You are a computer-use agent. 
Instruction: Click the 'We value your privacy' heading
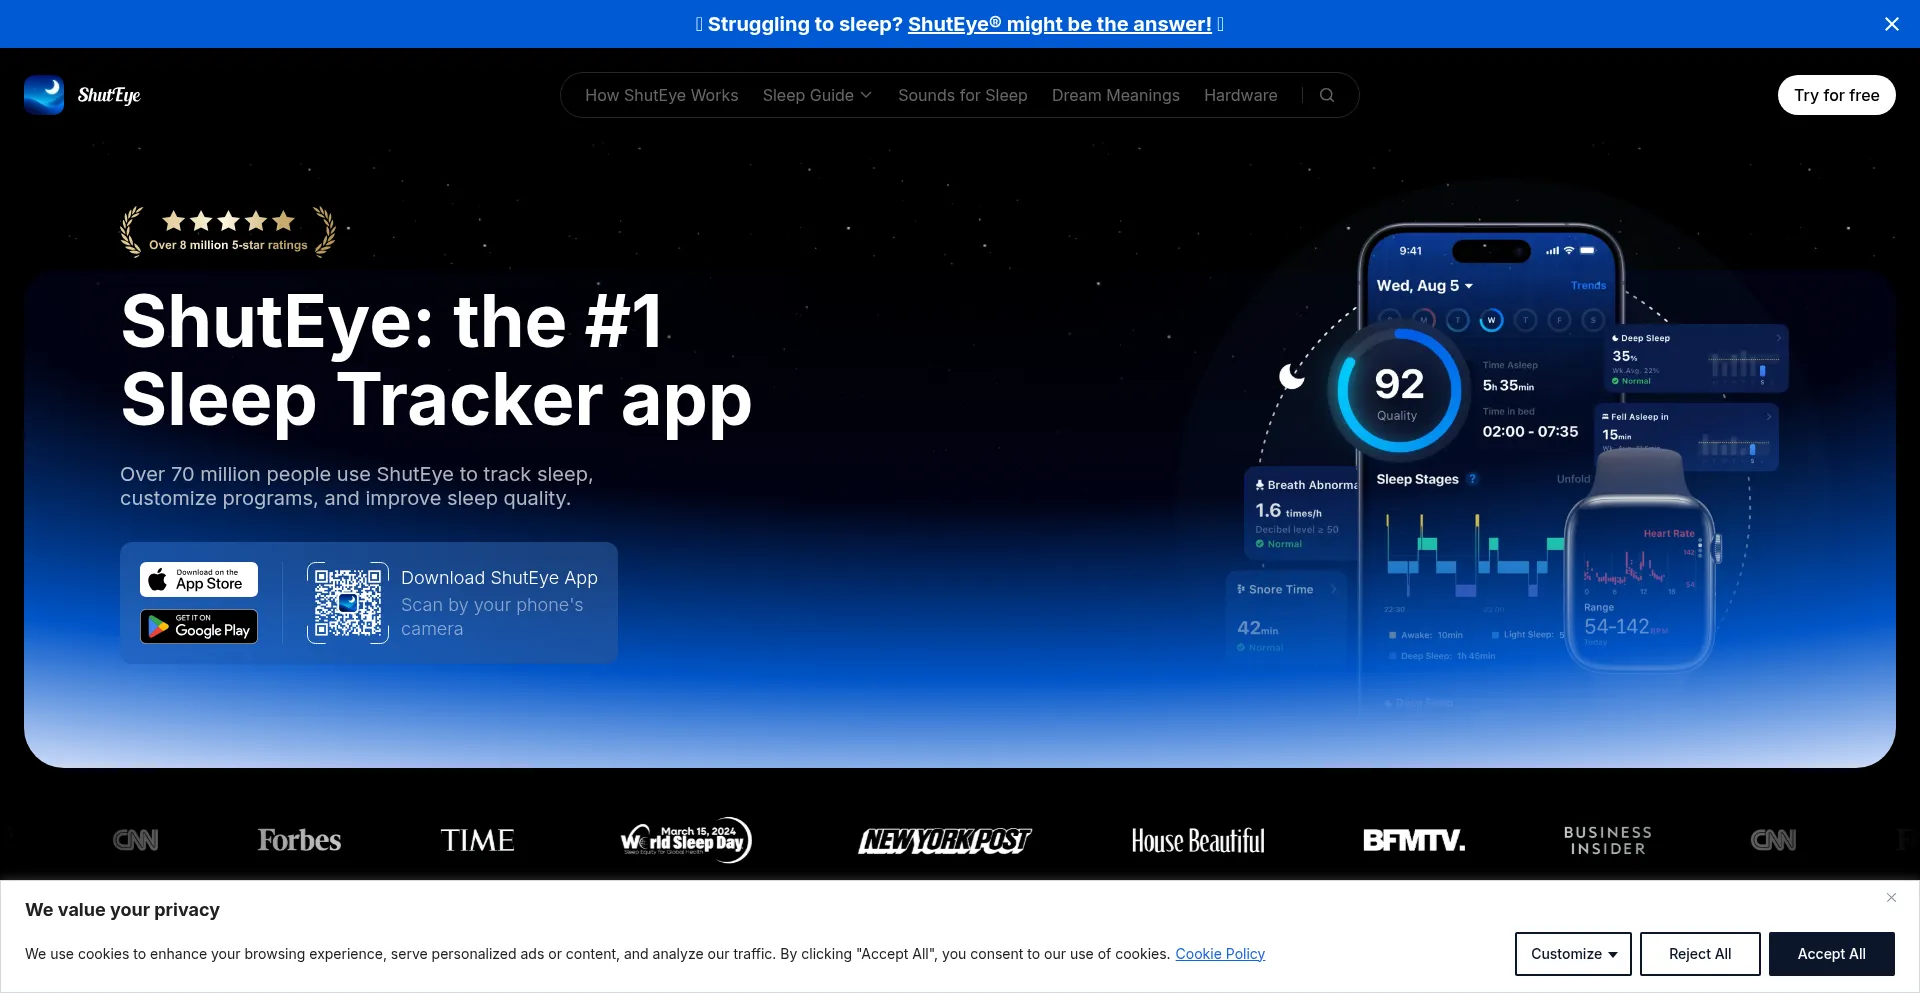(x=122, y=910)
